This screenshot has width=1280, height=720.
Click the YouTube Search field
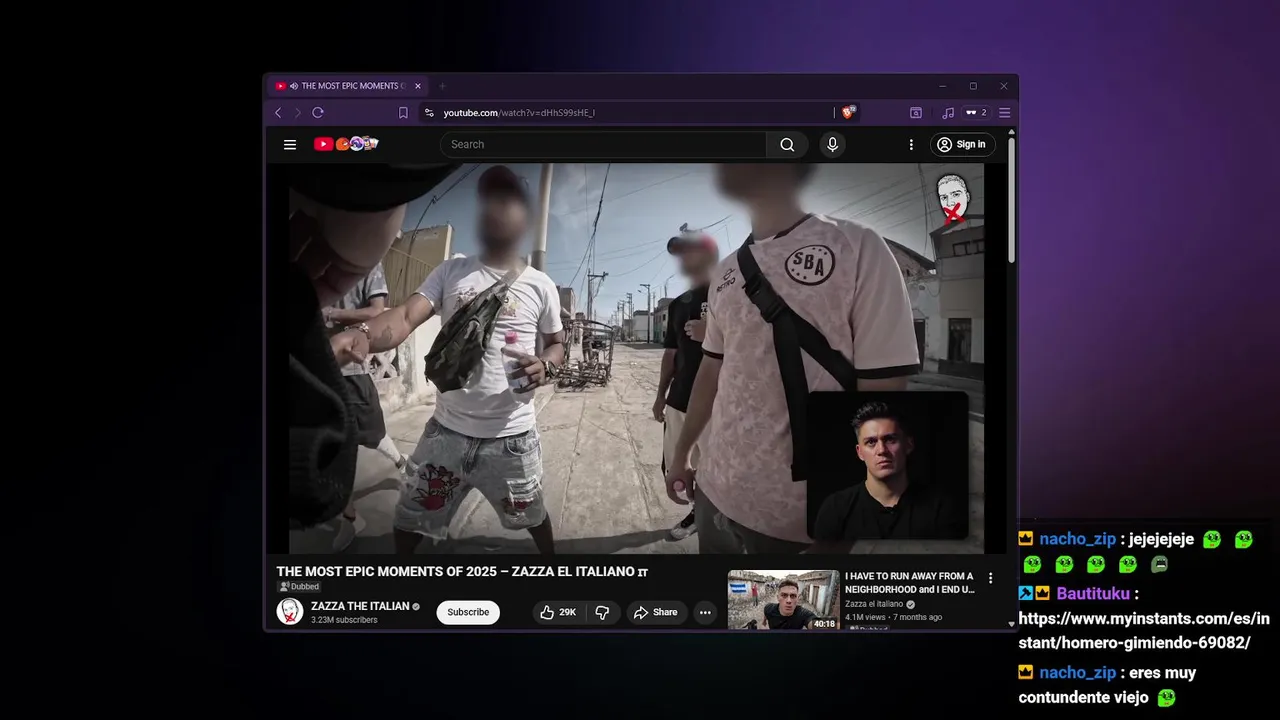pos(603,144)
